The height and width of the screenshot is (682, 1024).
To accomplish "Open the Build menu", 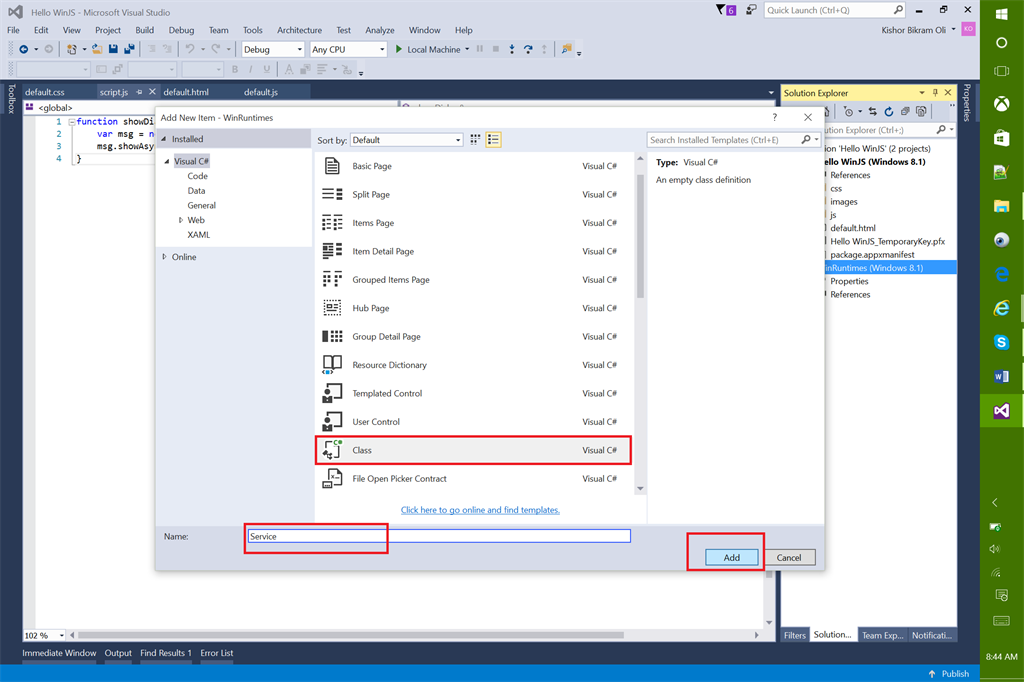I will [144, 30].
